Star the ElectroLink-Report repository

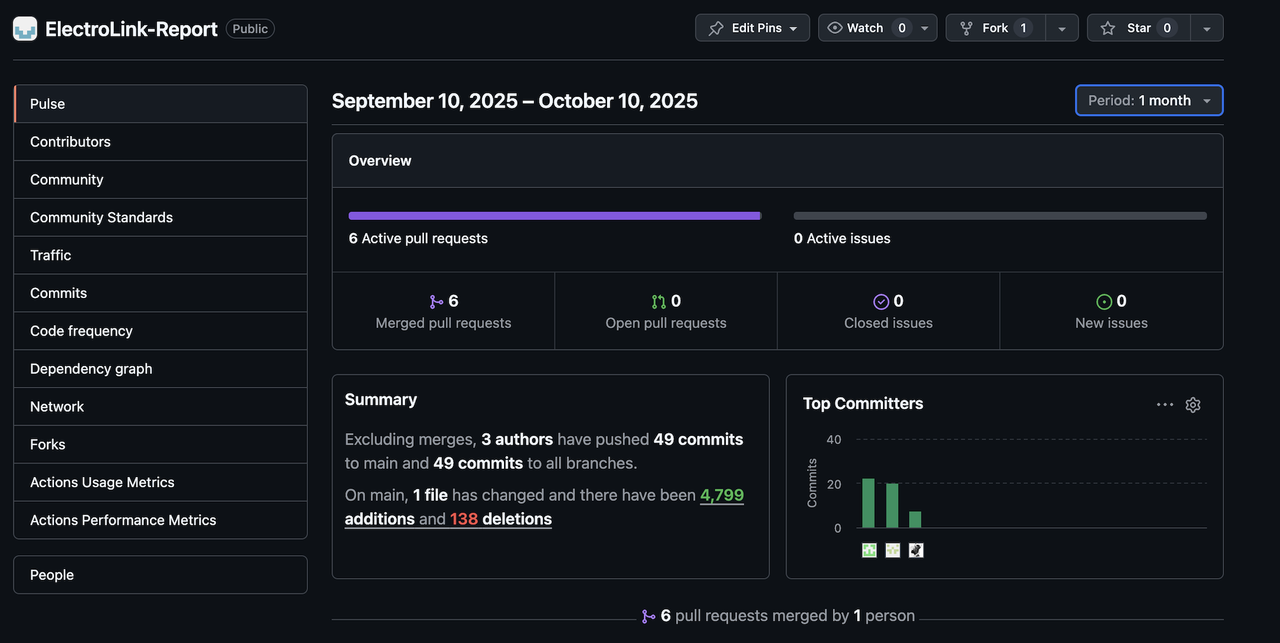[x=1139, y=28]
